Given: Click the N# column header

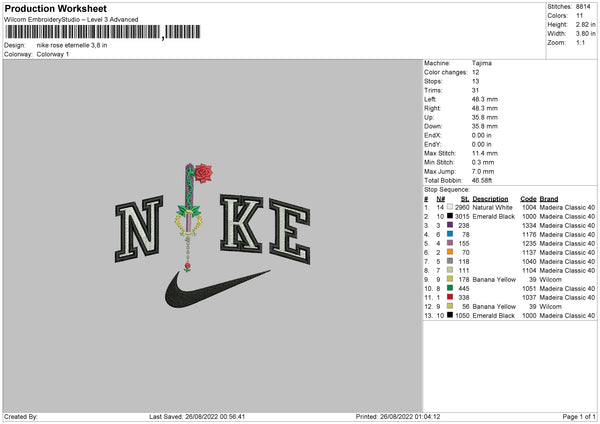Looking at the screenshot, I should pos(440,199).
